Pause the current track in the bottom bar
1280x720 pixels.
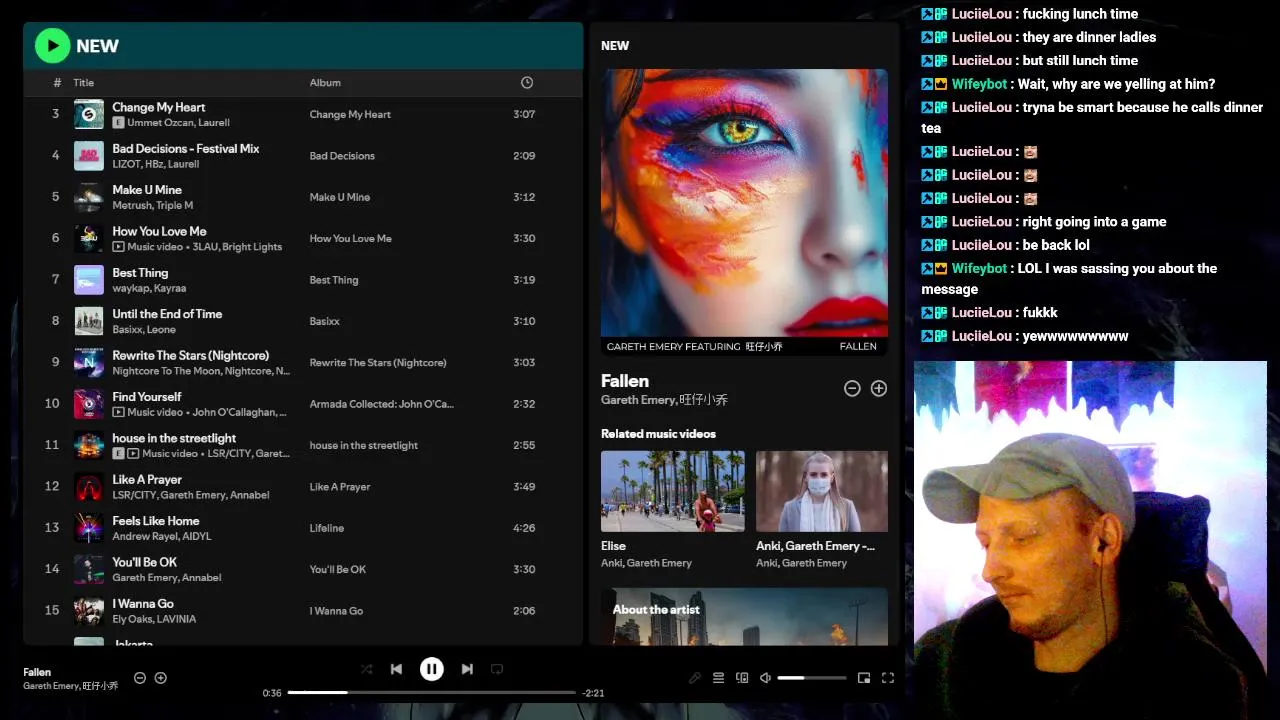(431, 669)
